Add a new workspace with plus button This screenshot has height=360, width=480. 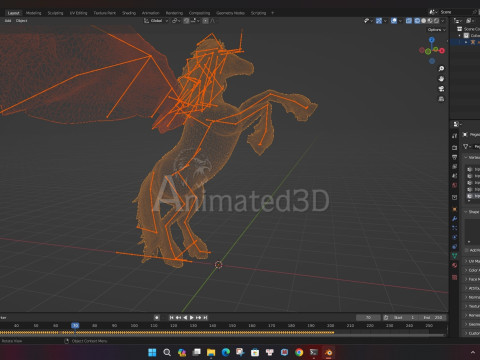pos(272,13)
